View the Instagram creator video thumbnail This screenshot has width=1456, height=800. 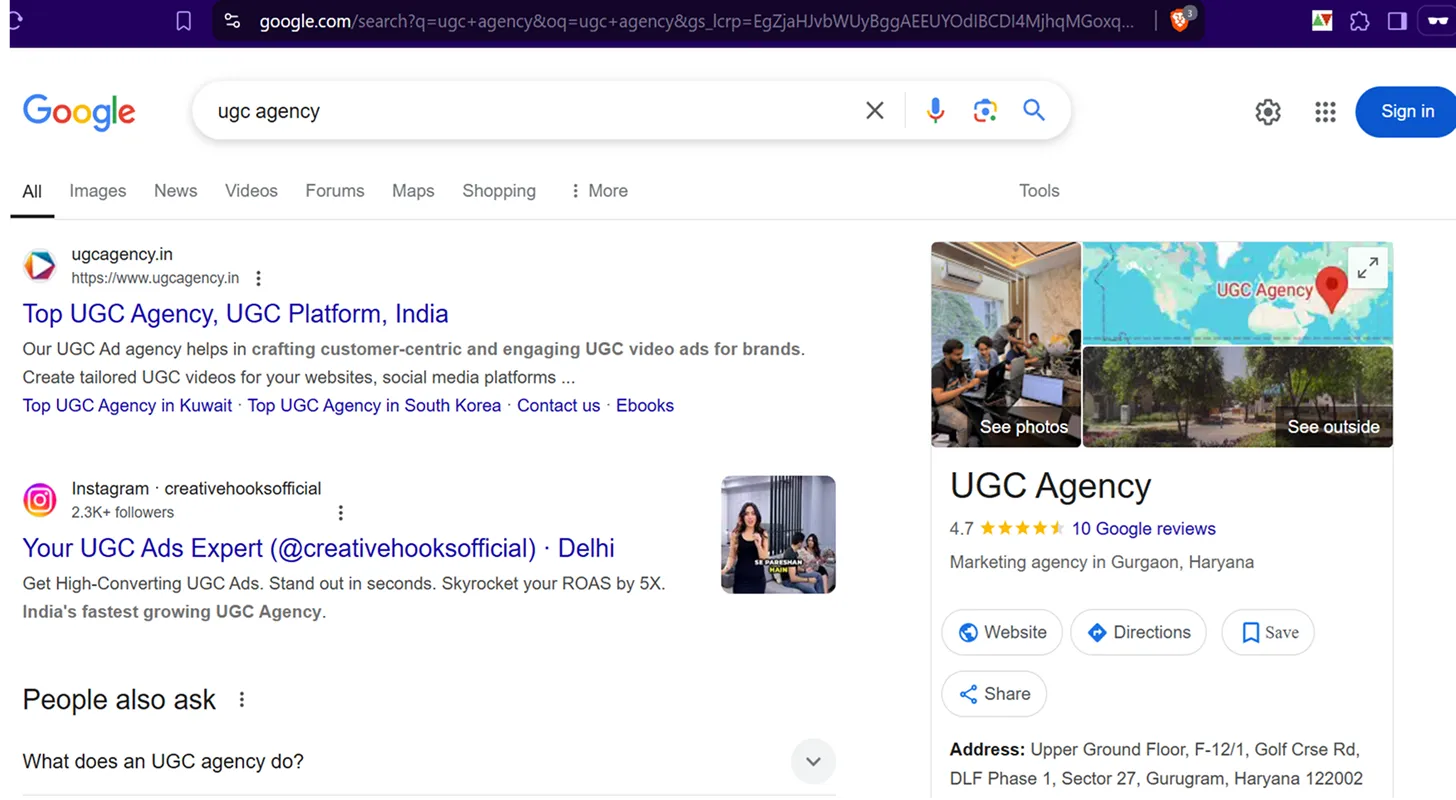coord(777,533)
